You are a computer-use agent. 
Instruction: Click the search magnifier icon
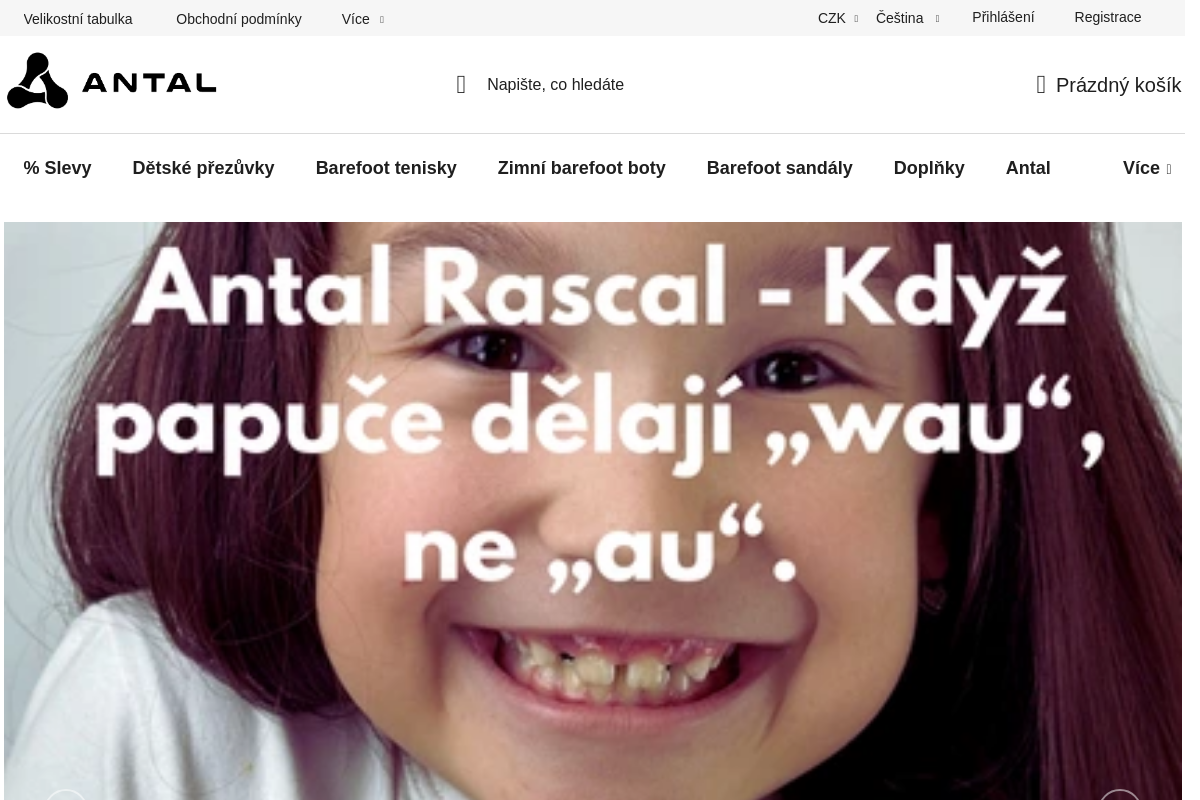pos(461,85)
